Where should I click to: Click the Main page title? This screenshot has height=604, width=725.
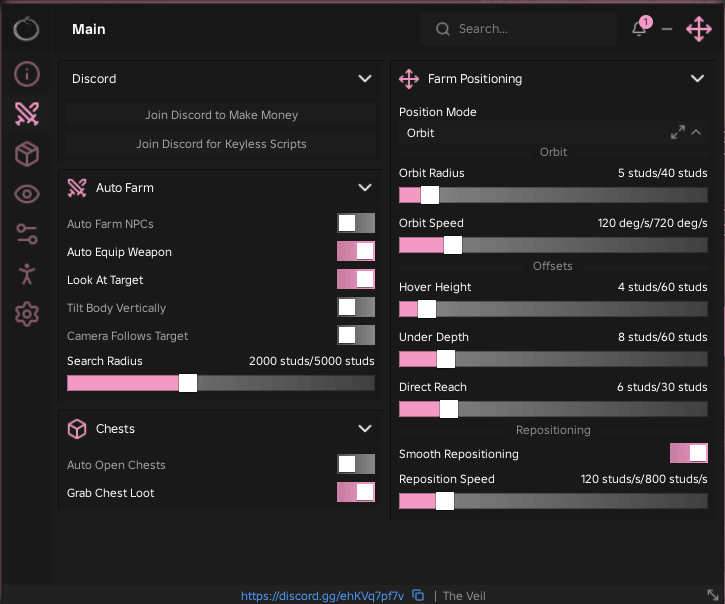89,29
